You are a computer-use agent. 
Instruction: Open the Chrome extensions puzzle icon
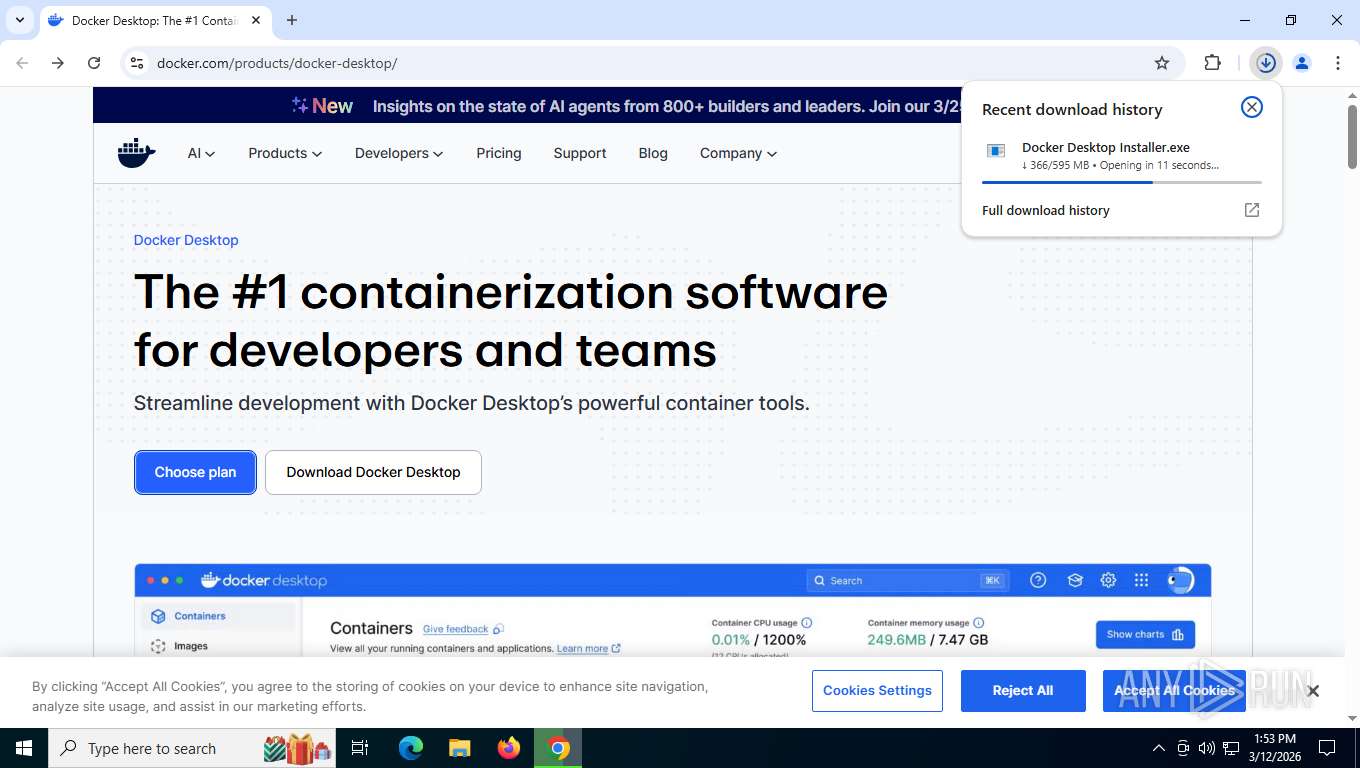(x=1213, y=63)
